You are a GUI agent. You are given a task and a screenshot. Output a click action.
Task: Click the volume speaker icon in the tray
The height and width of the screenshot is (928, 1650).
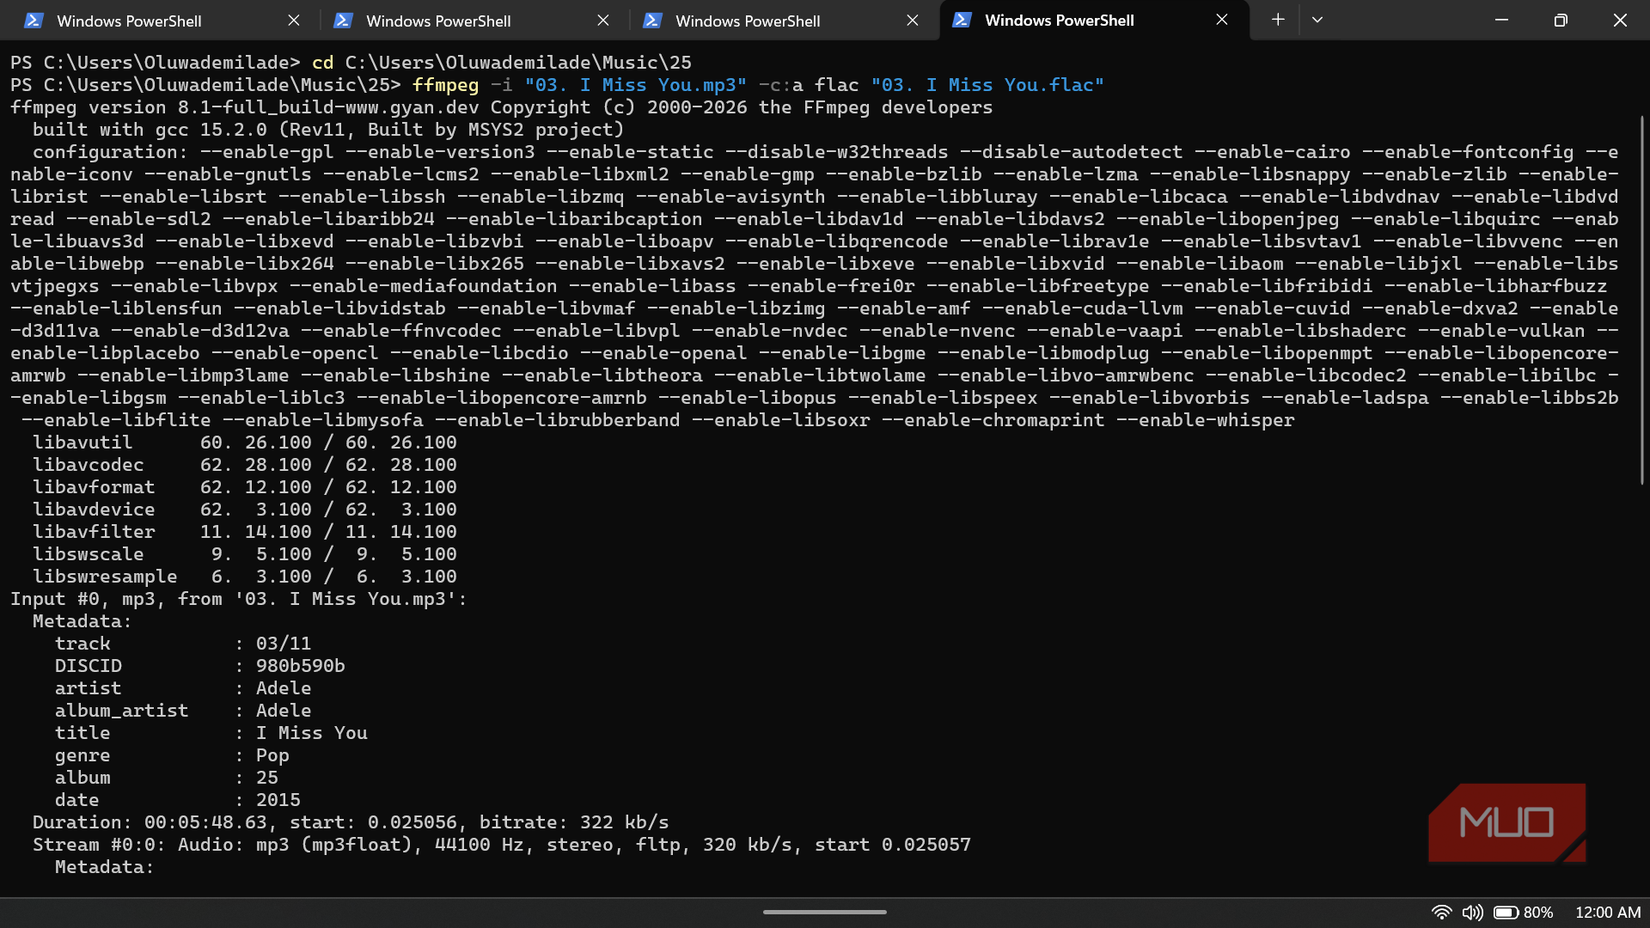(1471, 912)
